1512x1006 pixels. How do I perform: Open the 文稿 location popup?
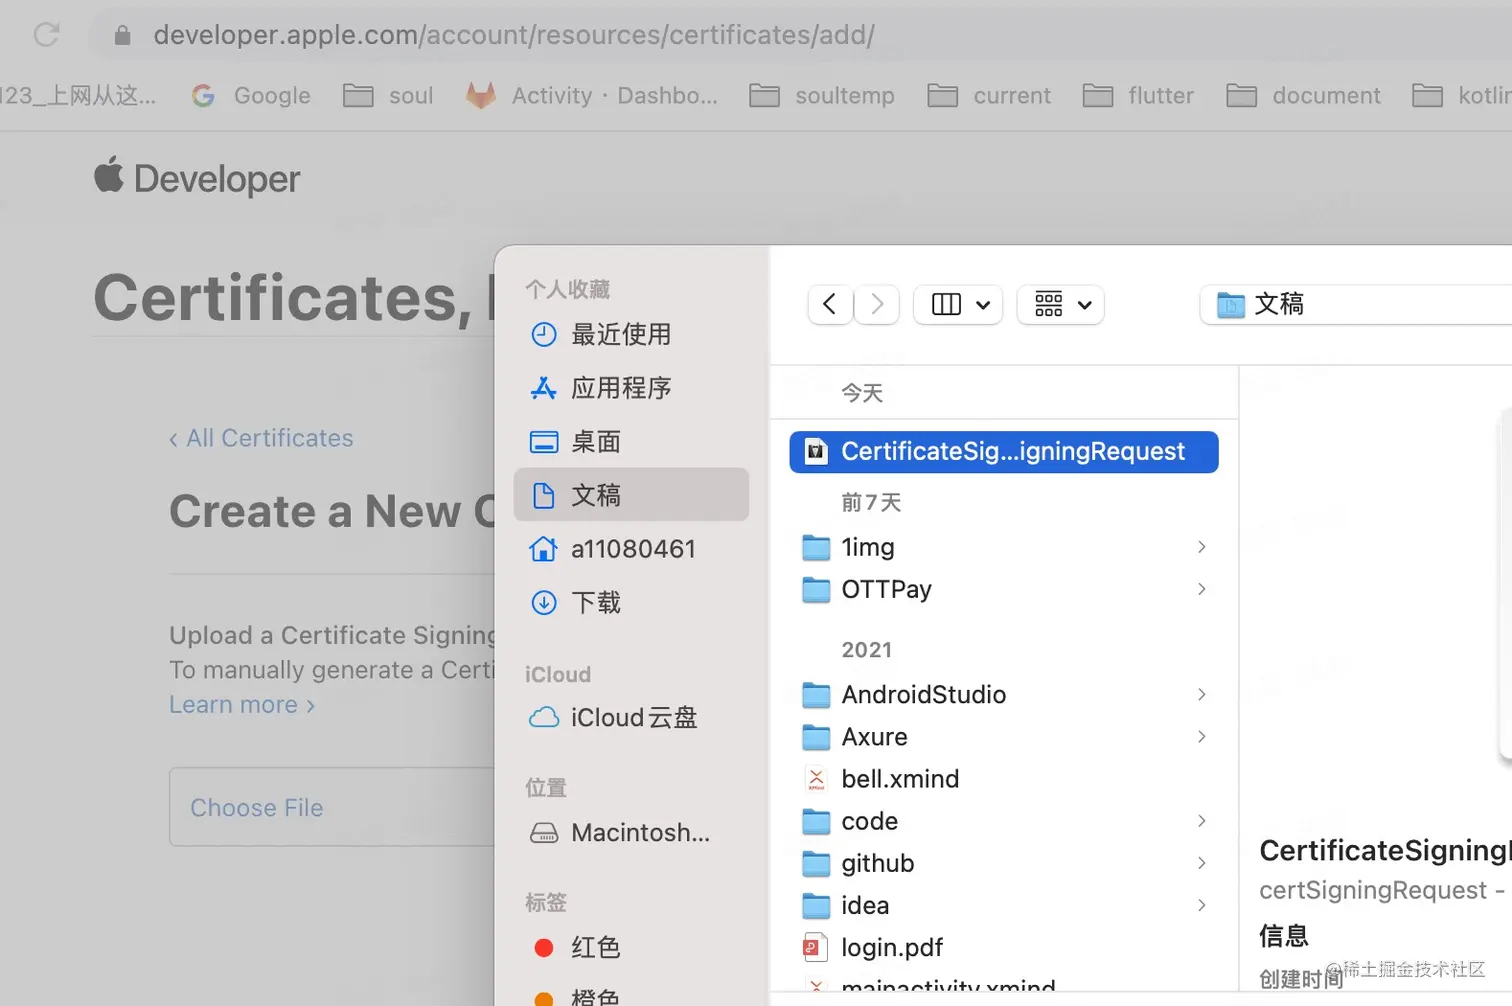[x=1355, y=304]
